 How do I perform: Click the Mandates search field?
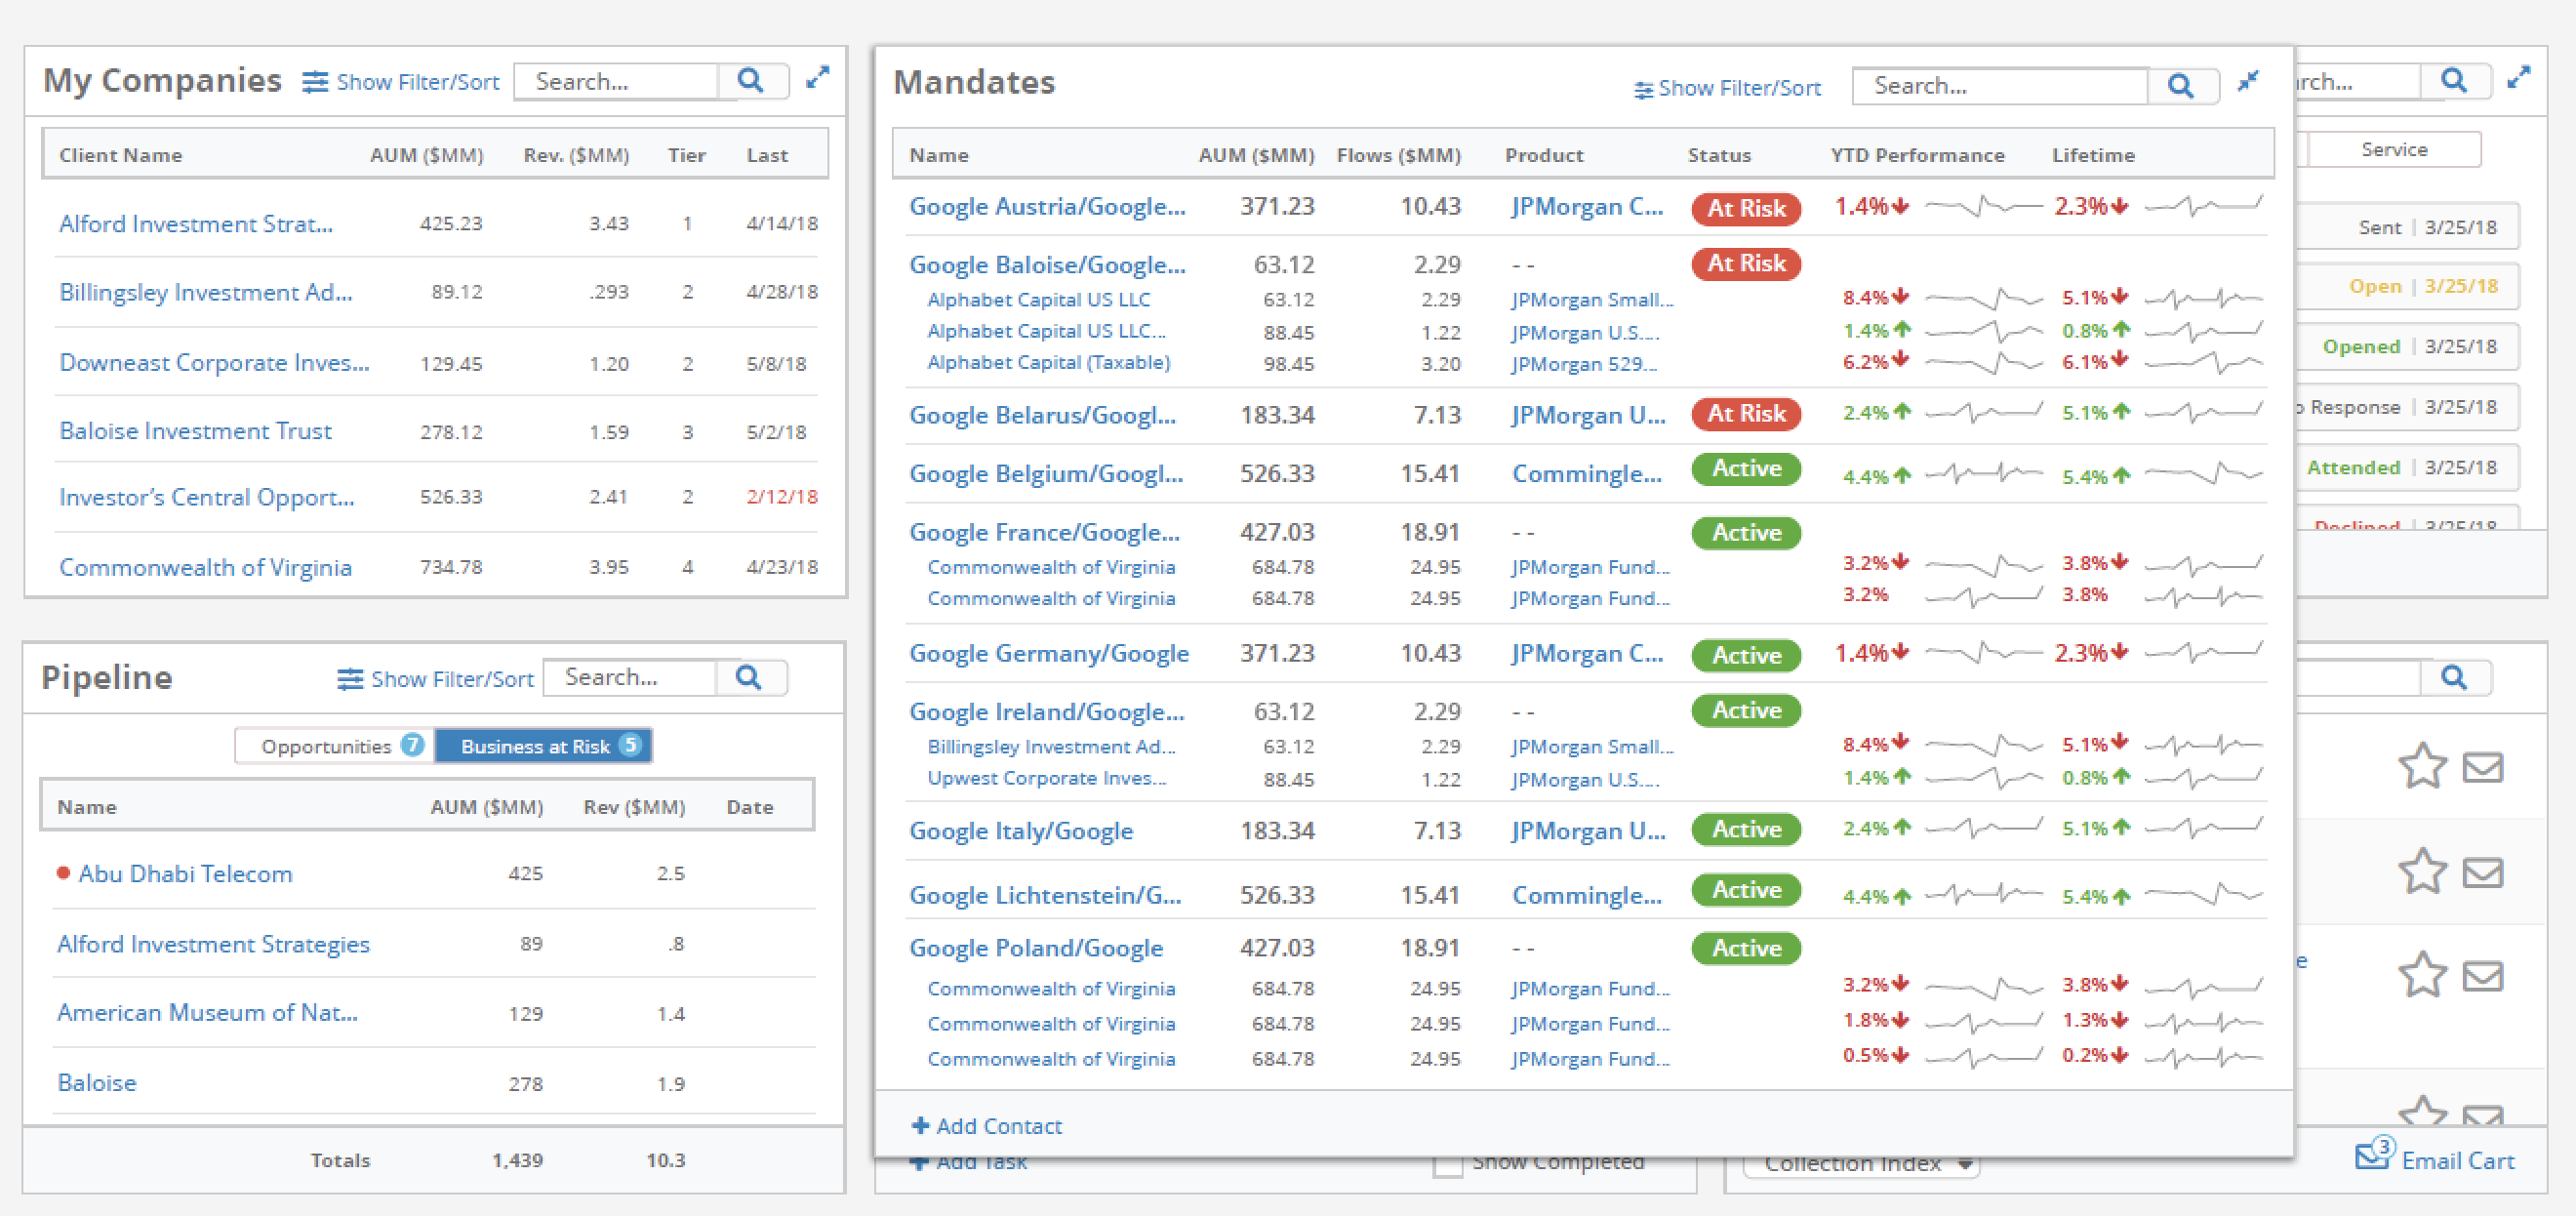(x=2000, y=86)
